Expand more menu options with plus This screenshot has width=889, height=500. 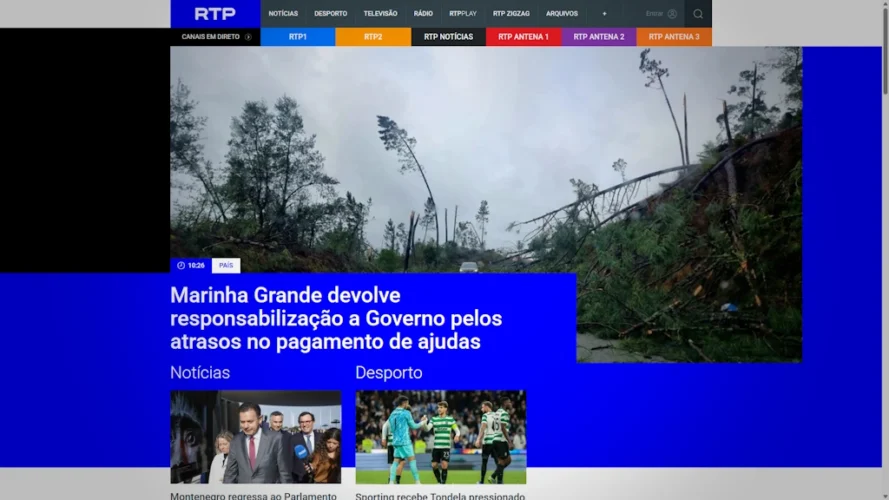click(x=604, y=14)
